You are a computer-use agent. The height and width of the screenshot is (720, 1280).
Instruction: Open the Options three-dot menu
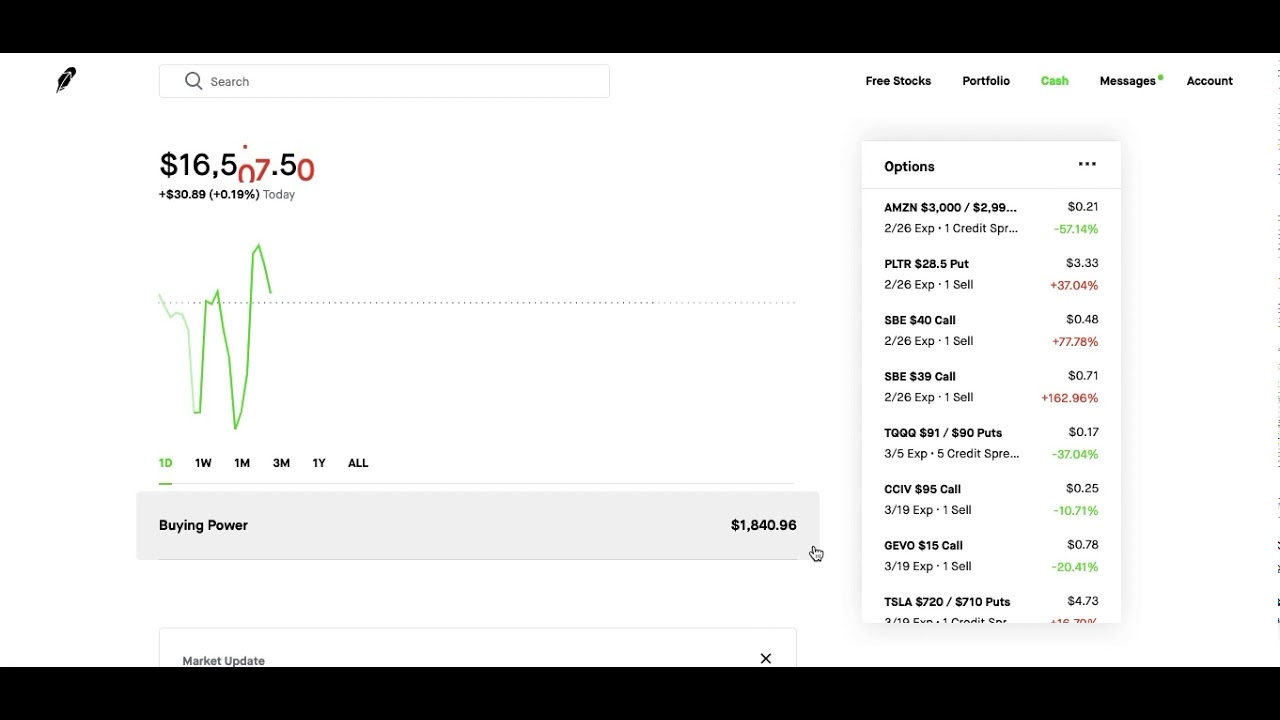1087,165
